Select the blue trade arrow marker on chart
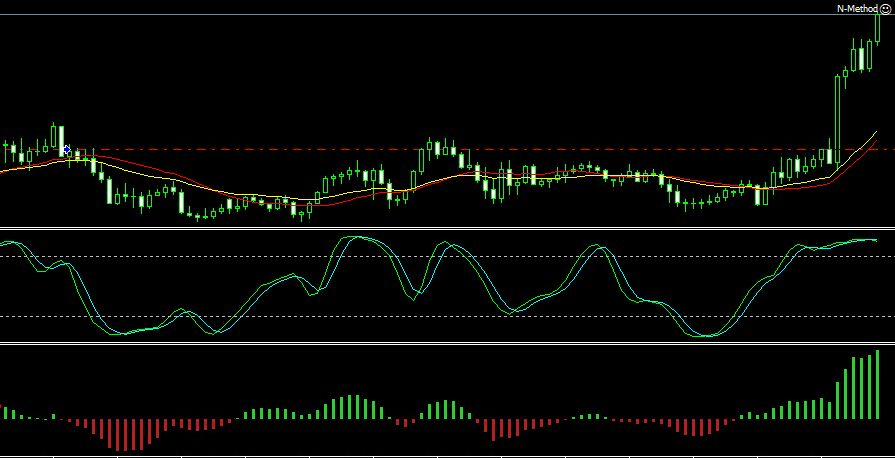The height and width of the screenshot is (458, 895). (x=67, y=150)
